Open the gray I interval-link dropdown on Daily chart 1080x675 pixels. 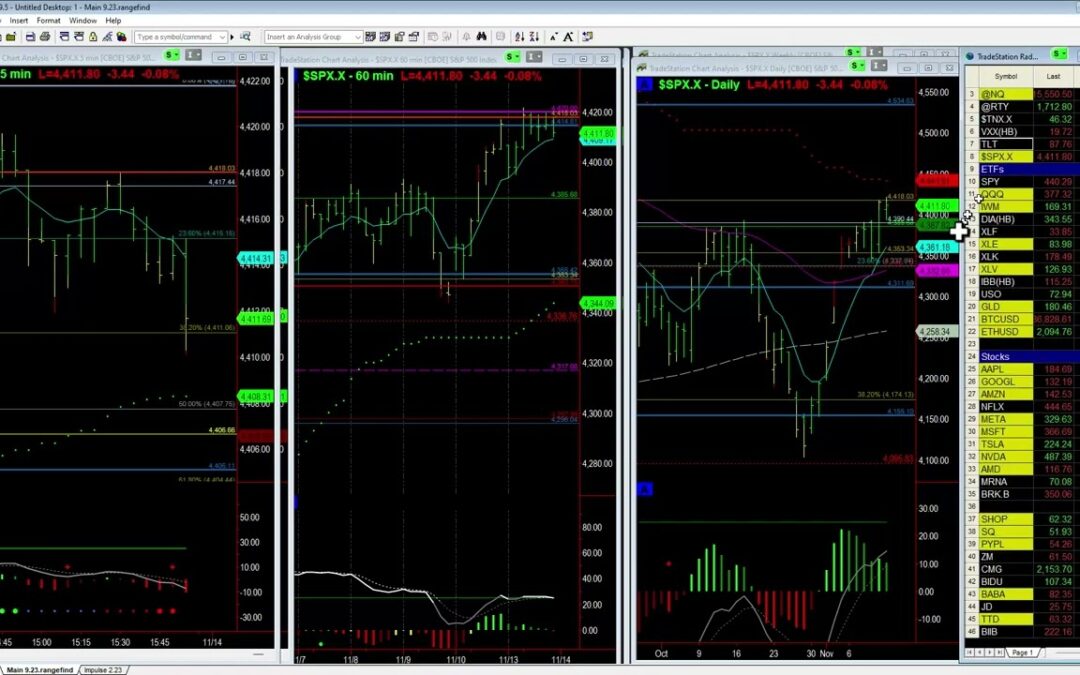point(879,65)
